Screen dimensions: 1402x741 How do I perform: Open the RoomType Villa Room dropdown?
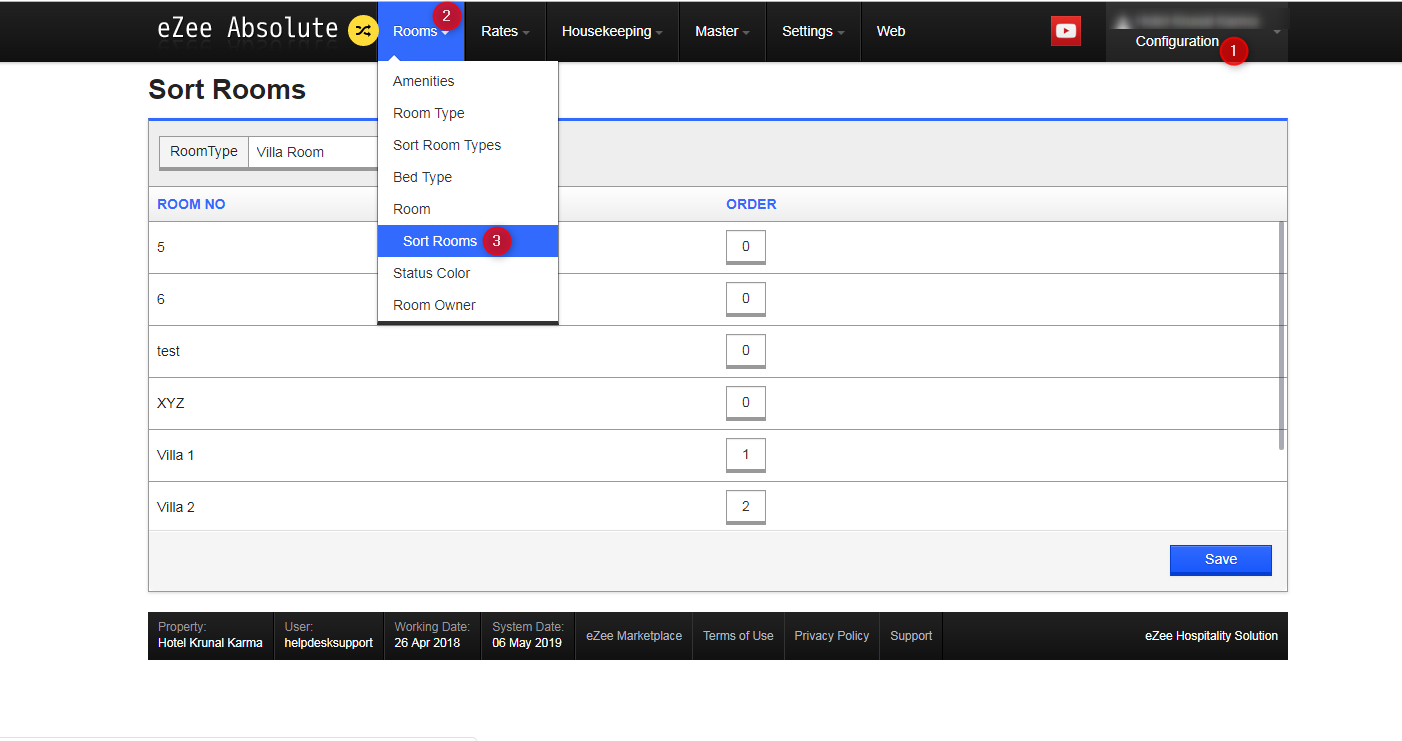click(312, 152)
